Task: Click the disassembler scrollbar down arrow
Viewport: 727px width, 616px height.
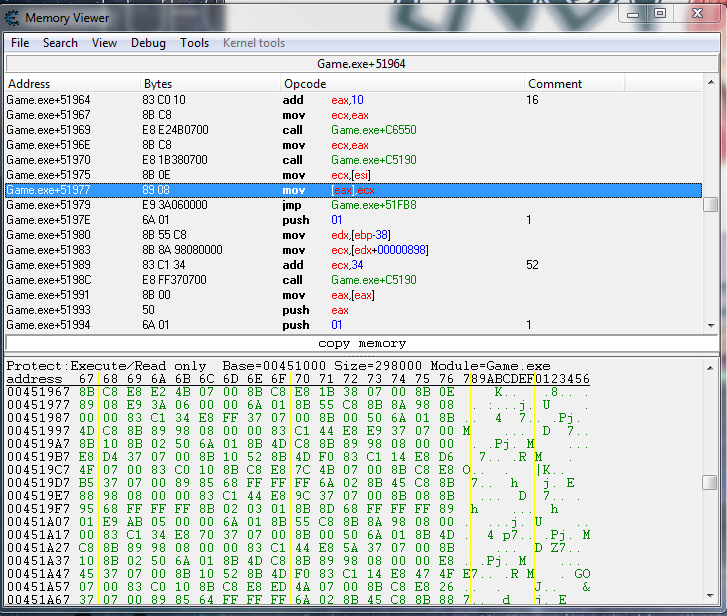Action: pos(710,325)
